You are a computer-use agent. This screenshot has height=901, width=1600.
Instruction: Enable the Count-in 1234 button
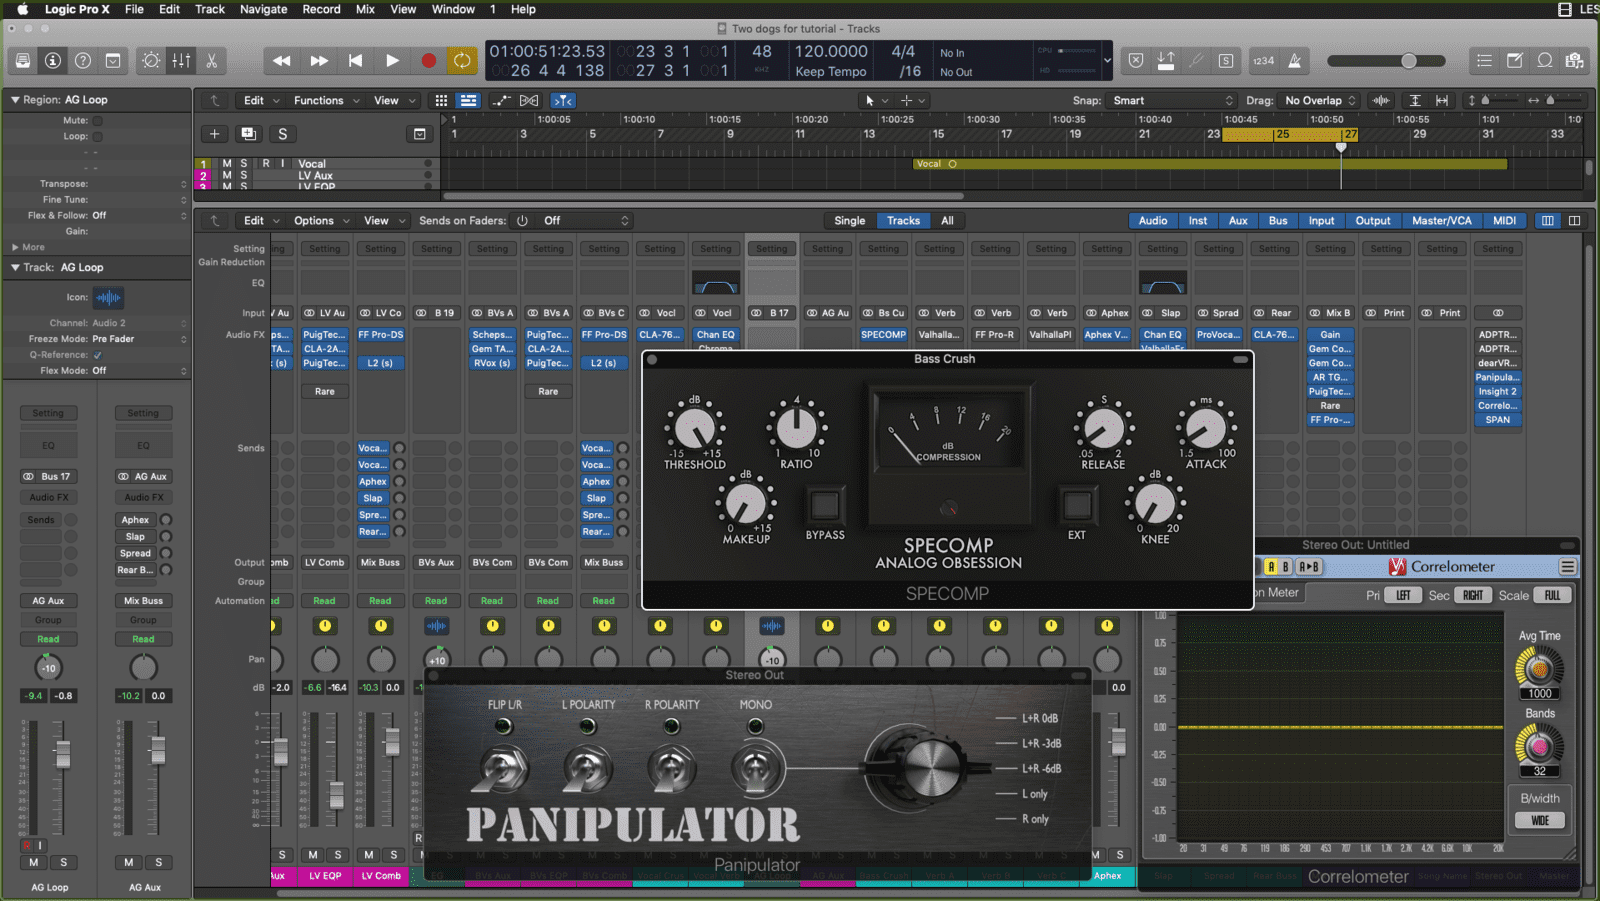[x=1264, y=61]
